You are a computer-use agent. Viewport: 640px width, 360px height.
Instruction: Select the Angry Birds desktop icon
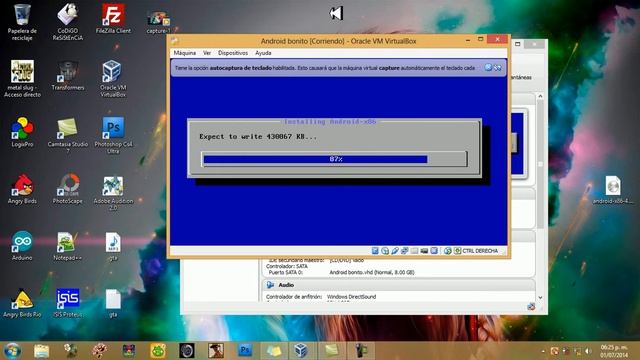pos(22,189)
